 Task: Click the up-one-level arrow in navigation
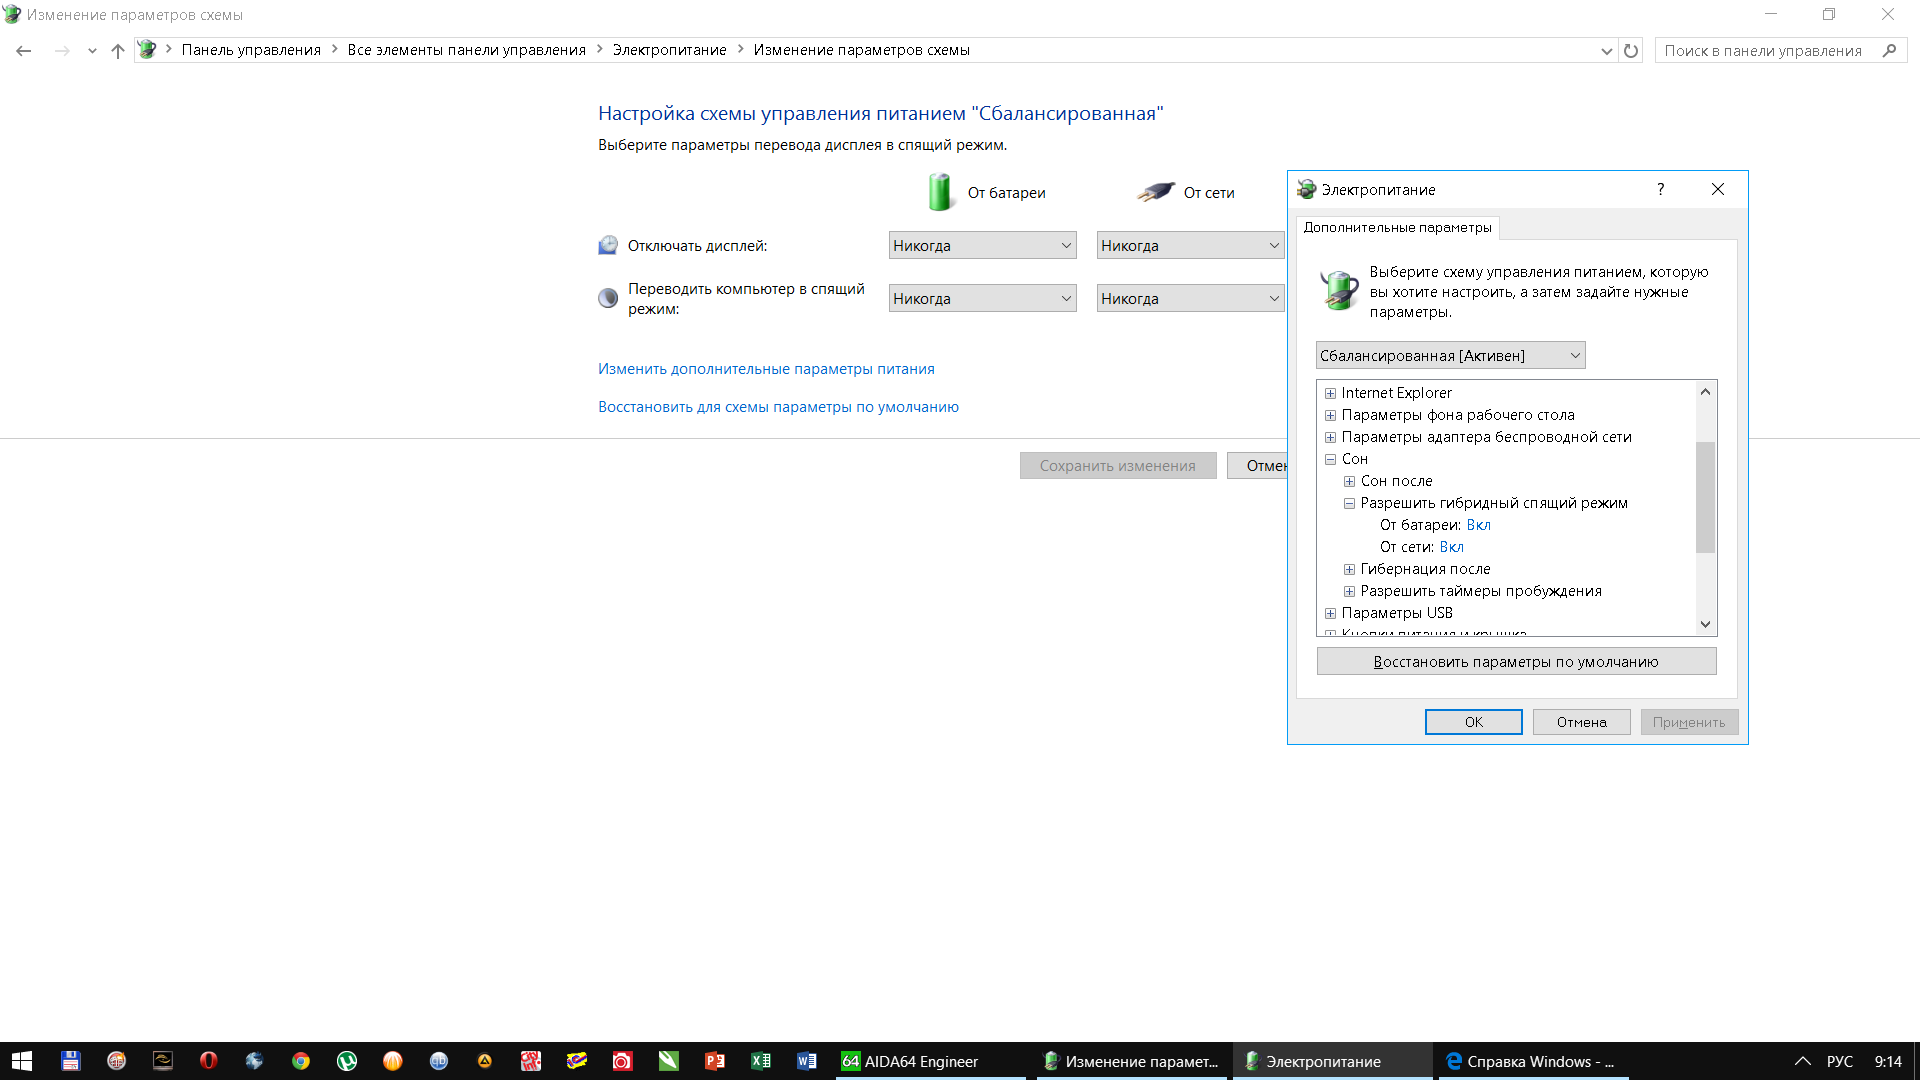click(x=118, y=50)
